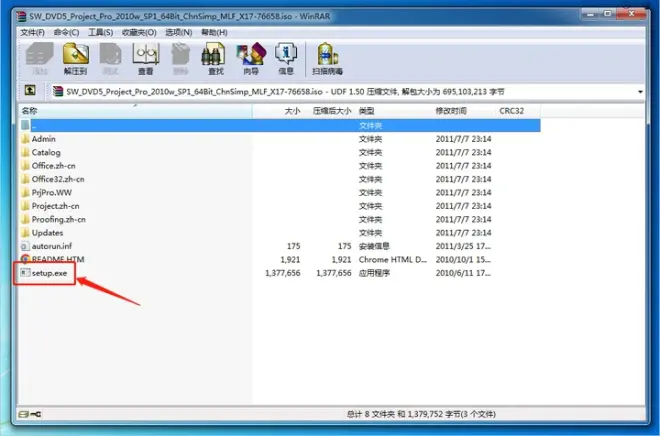This screenshot has height=436, width=660.
Task: Click autorun.inf date 2011/3/25 cell
Action: pos(463,246)
